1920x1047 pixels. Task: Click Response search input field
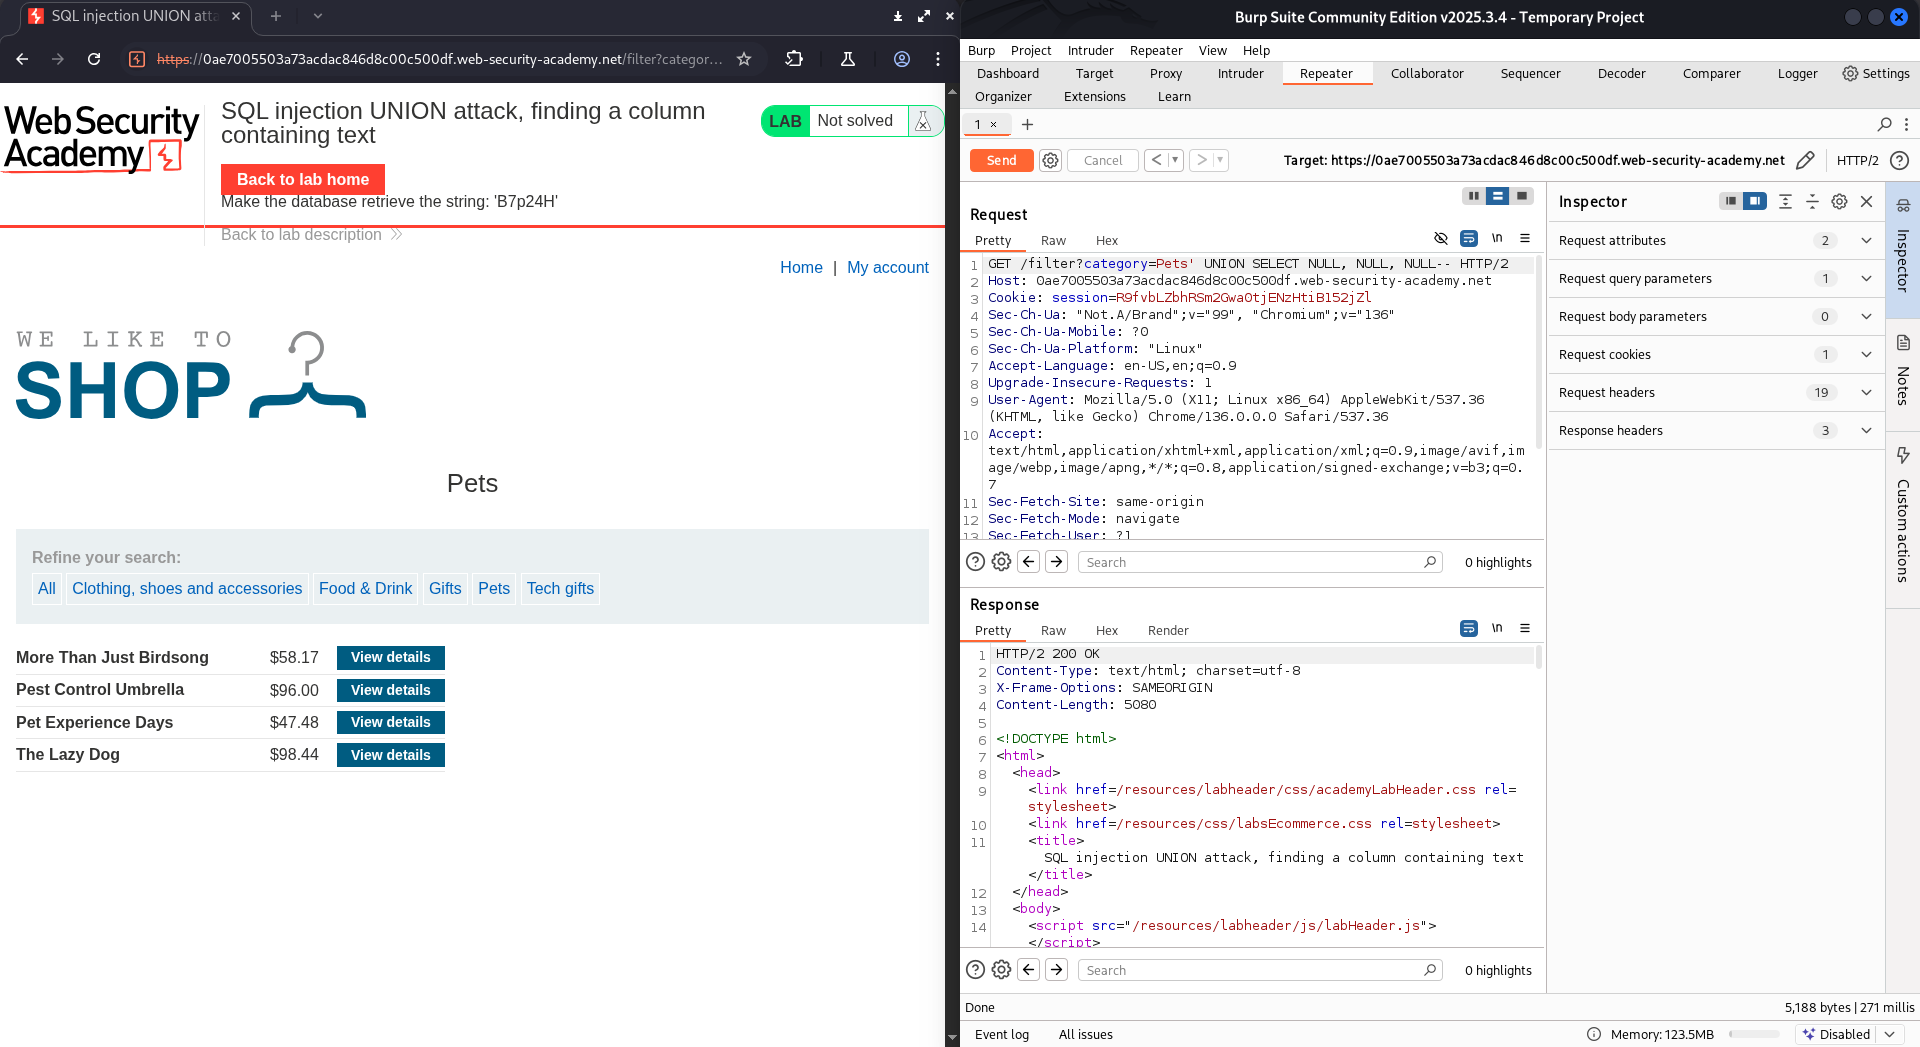pyautogui.click(x=1260, y=970)
